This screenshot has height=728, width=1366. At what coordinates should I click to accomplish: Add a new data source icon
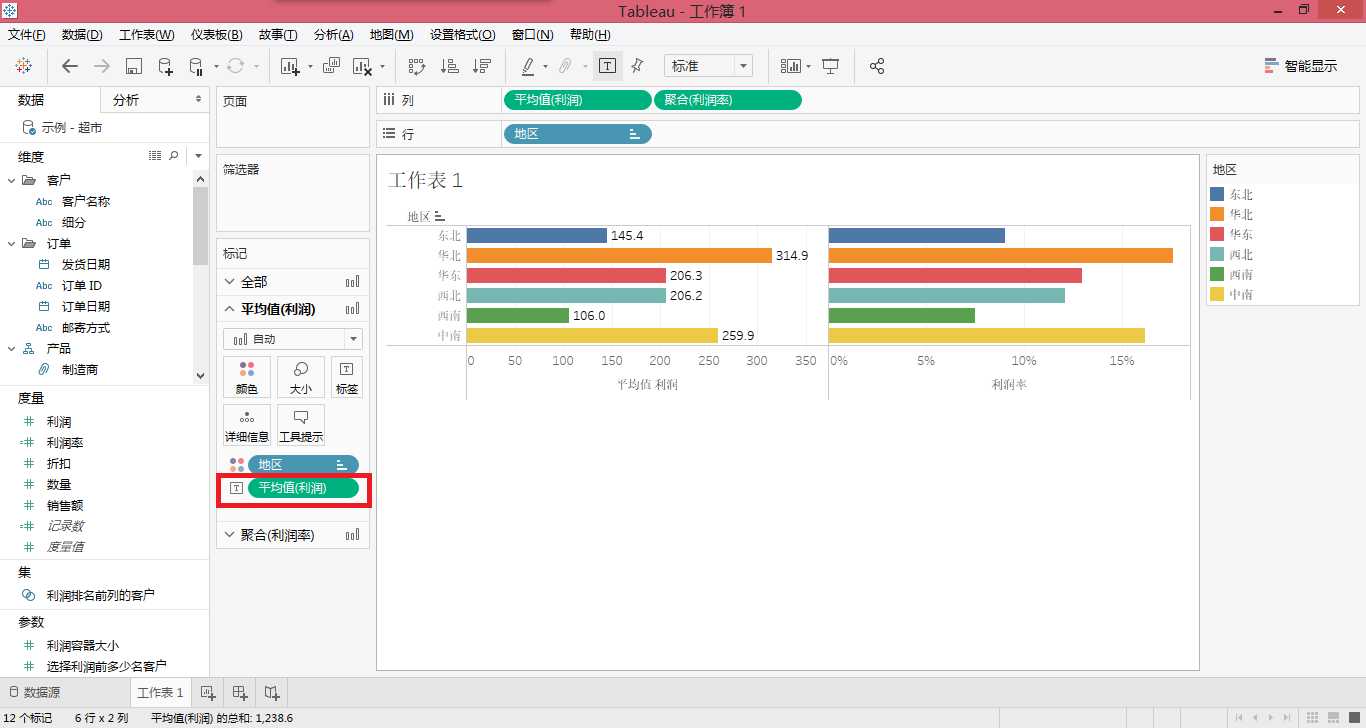(x=166, y=66)
